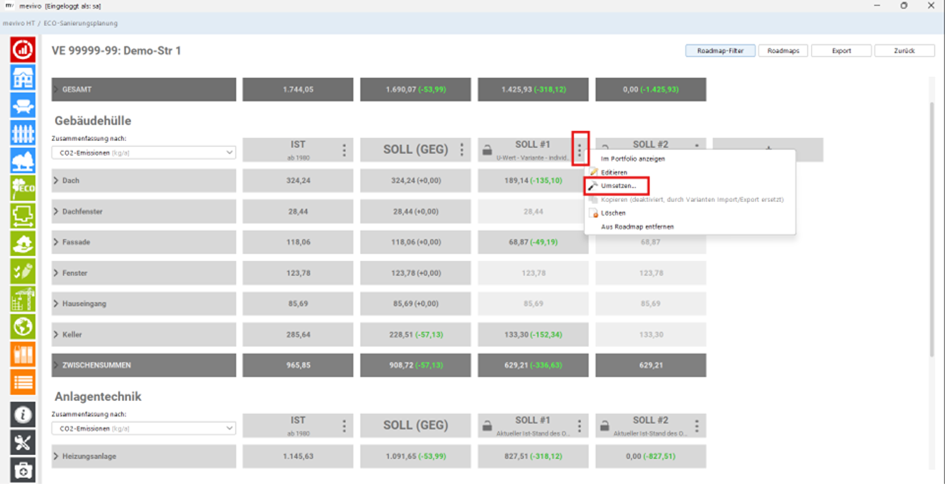The image size is (945, 485).
Task: Click the Roadmaps button
Action: pyautogui.click(x=783, y=51)
